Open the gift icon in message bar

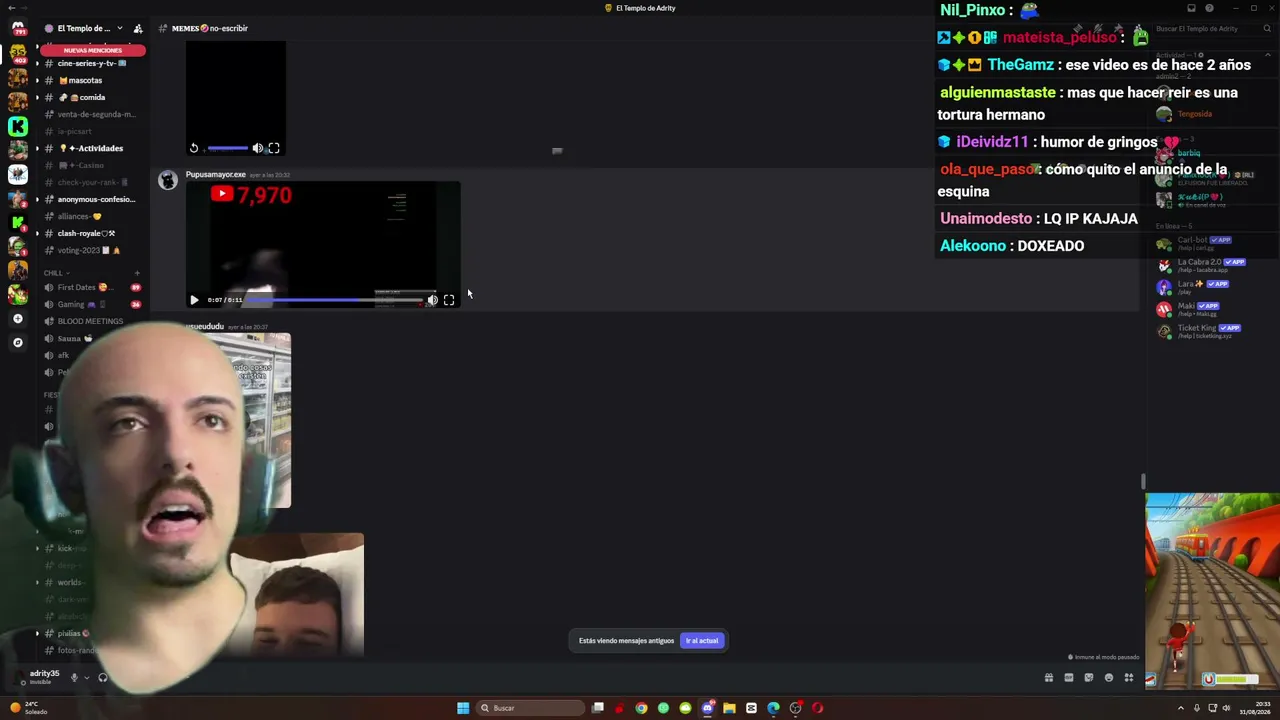tap(1048, 677)
